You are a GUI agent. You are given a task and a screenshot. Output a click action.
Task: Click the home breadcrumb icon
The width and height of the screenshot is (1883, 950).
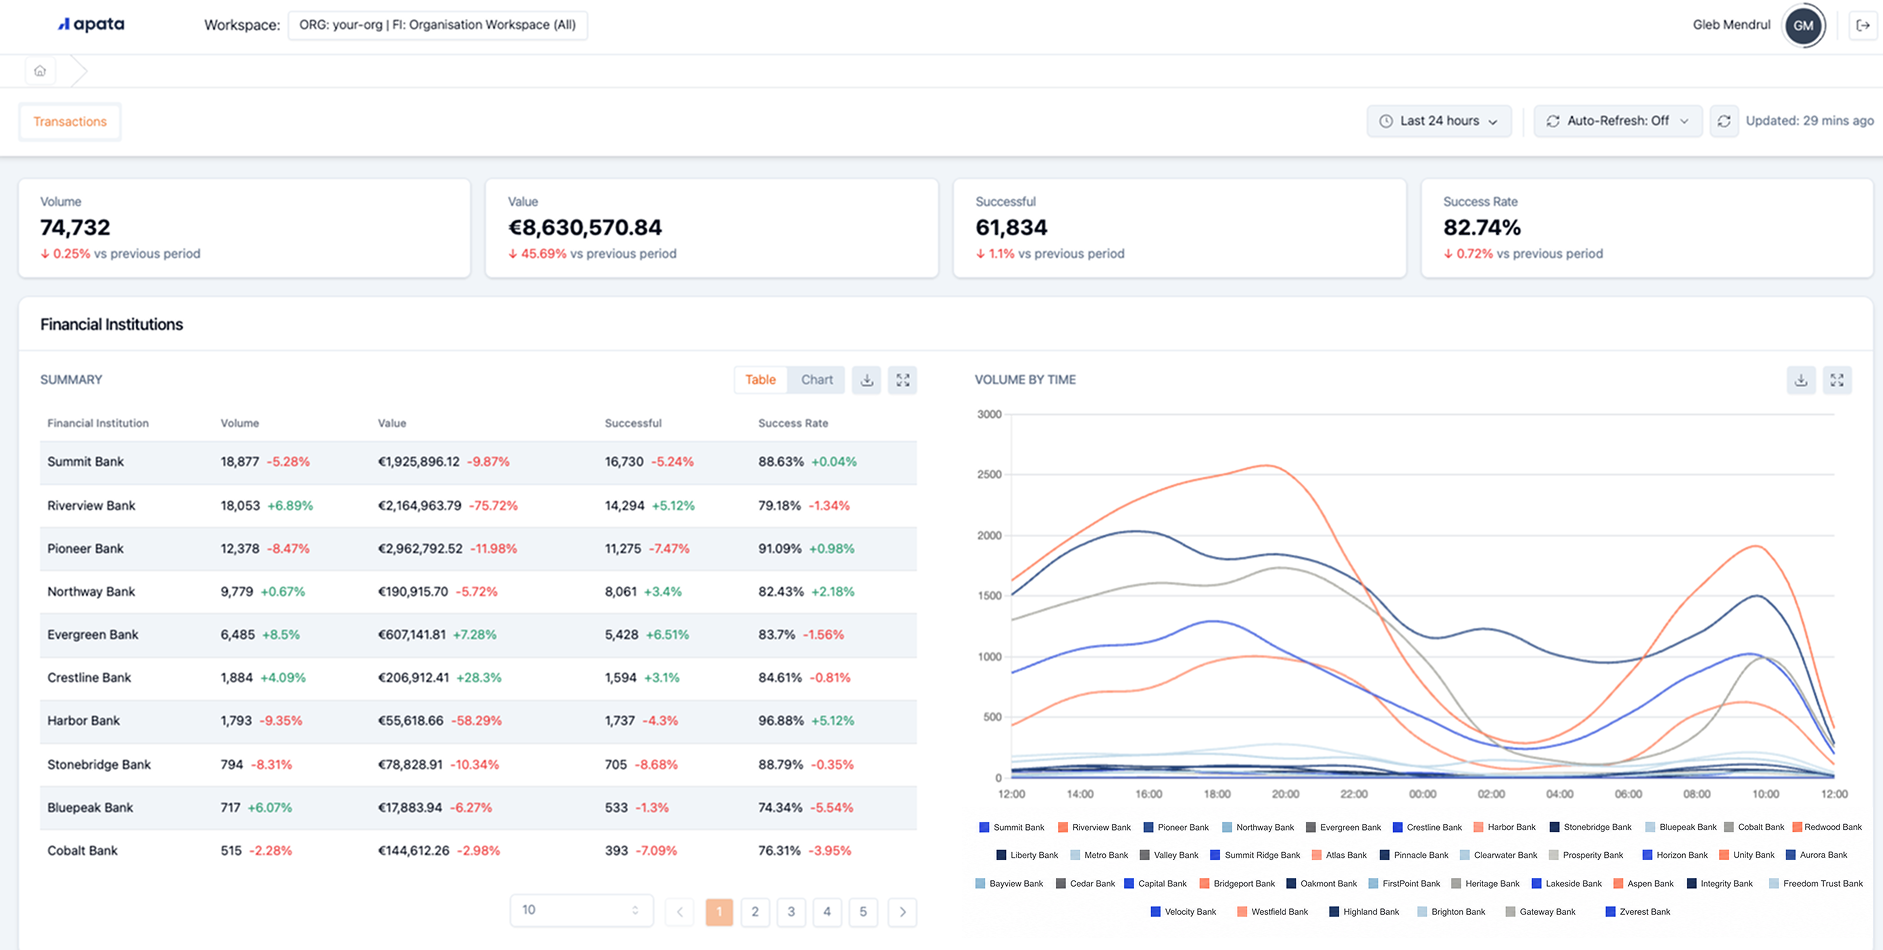pyautogui.click(x=40, y=71)
